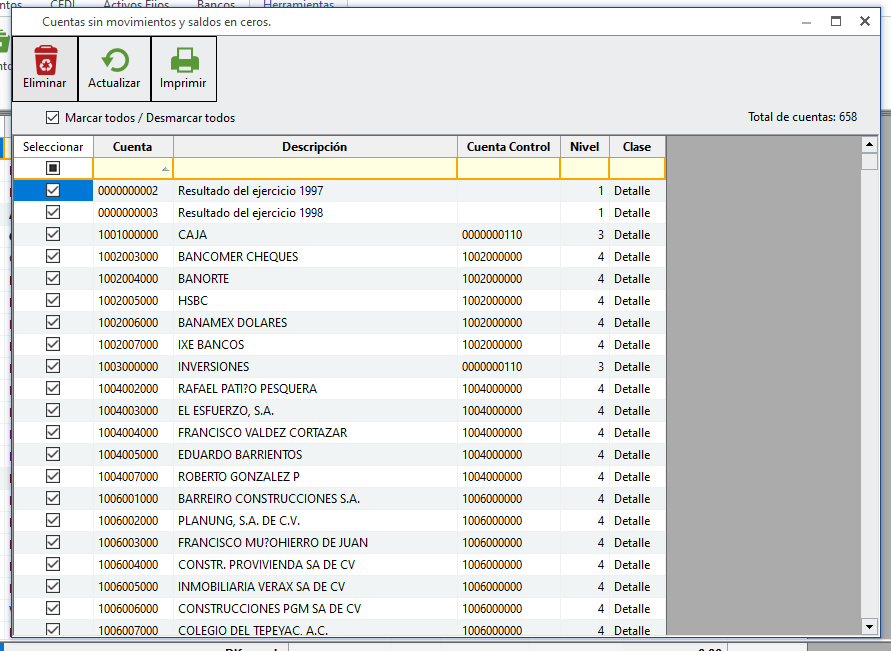The width and height of the screenshot is (891, 651).
Task: Maximize the Cuentas sin movimientos window
Action: coord(836,21)
